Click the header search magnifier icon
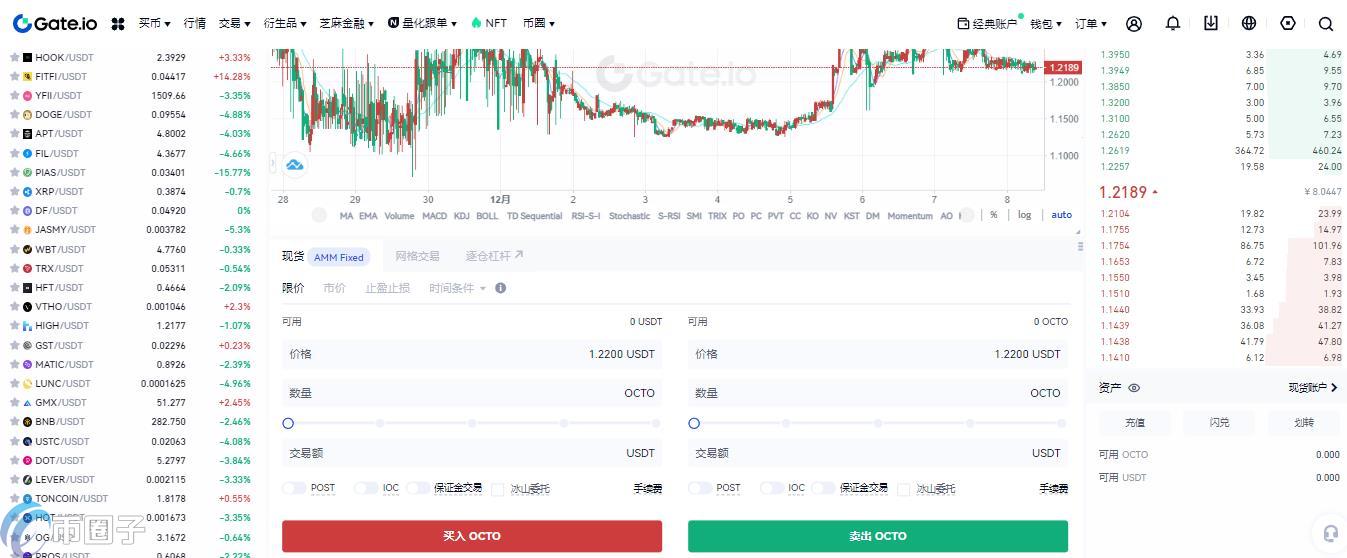Screen dimensions: 1347x558 1325,23
